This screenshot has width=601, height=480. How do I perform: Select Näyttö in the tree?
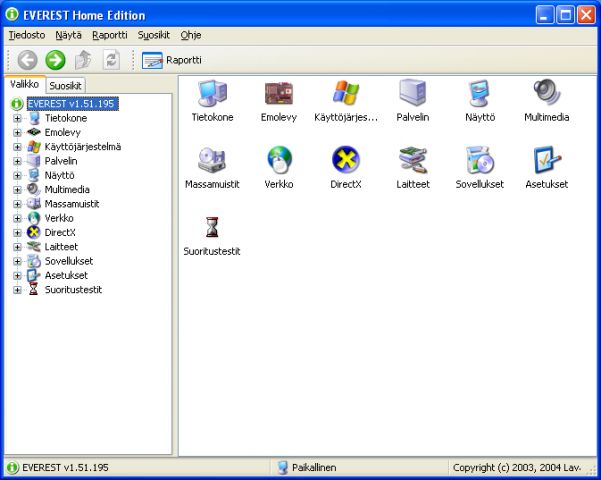click(59, 176)
